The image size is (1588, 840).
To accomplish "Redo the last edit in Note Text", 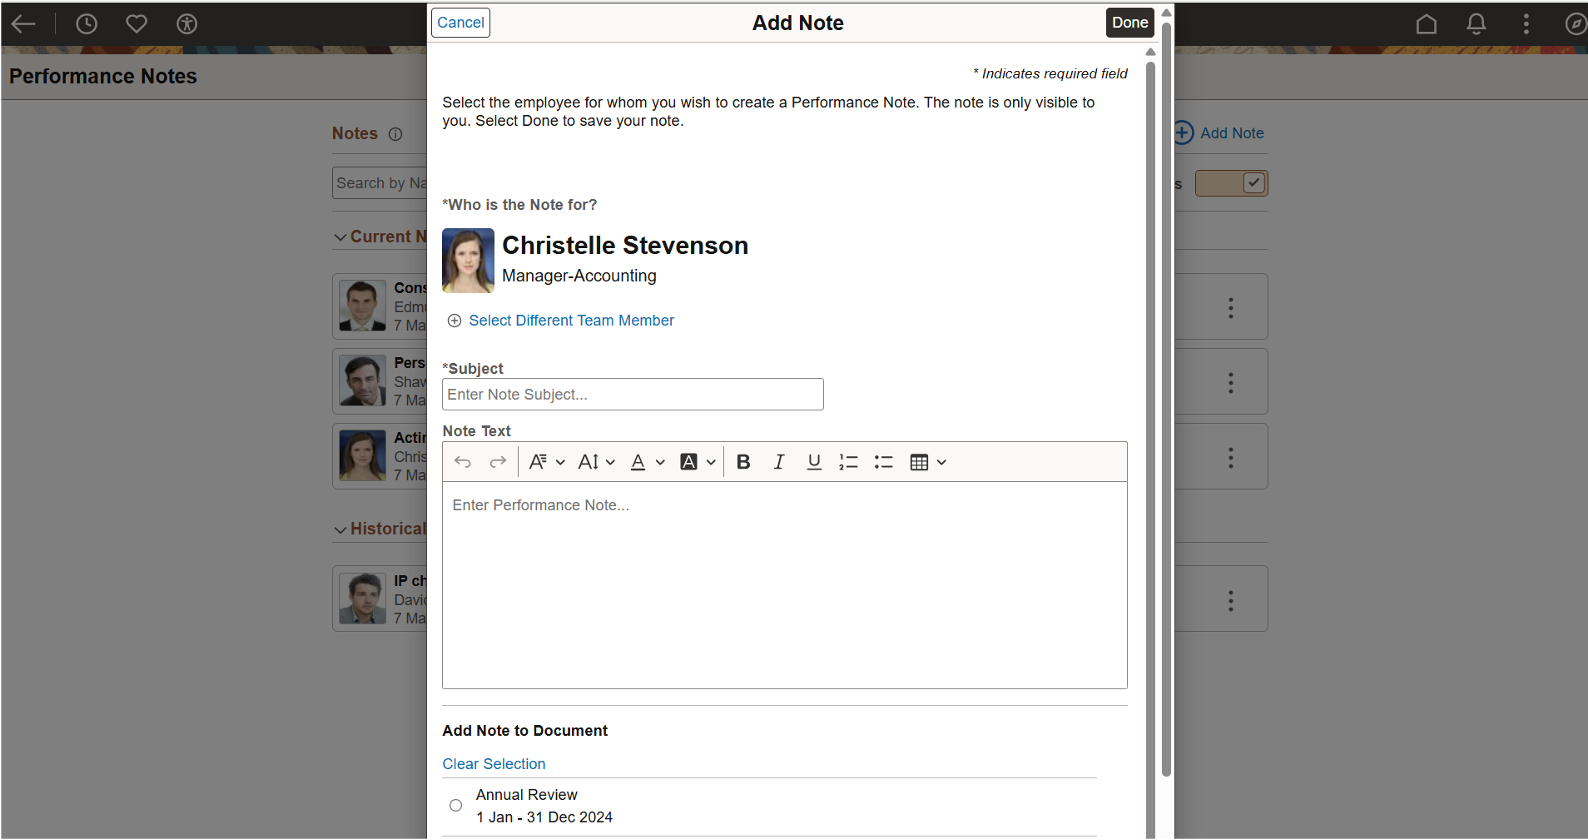I will coord(497,462).
